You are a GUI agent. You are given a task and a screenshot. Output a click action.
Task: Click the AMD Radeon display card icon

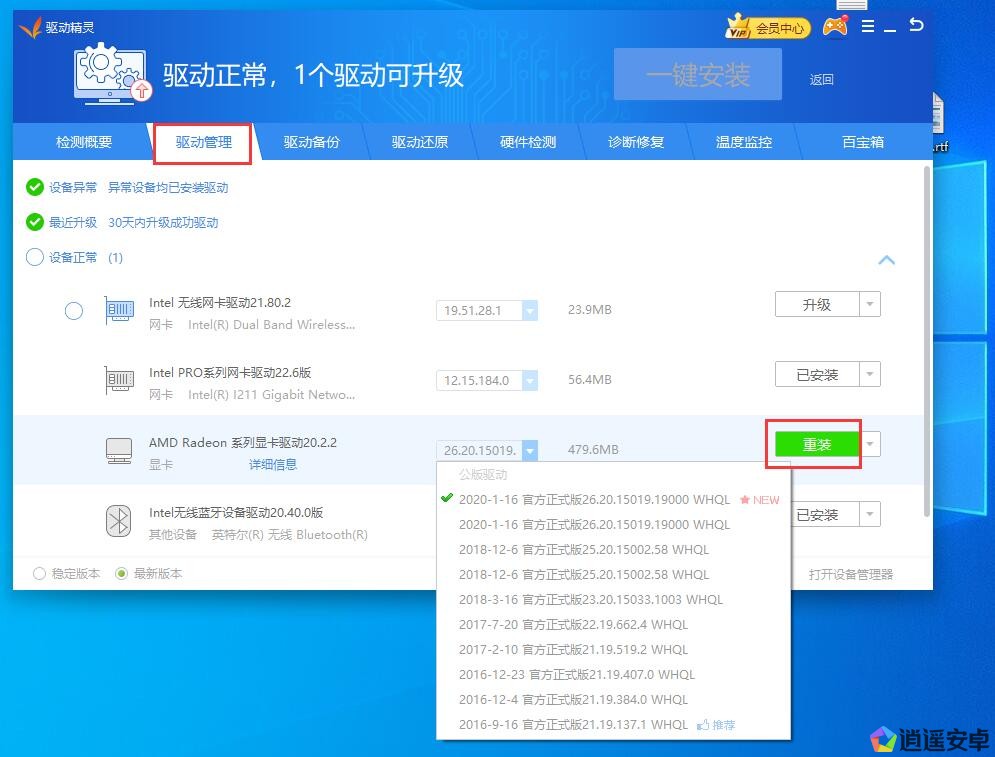(119, 451)
